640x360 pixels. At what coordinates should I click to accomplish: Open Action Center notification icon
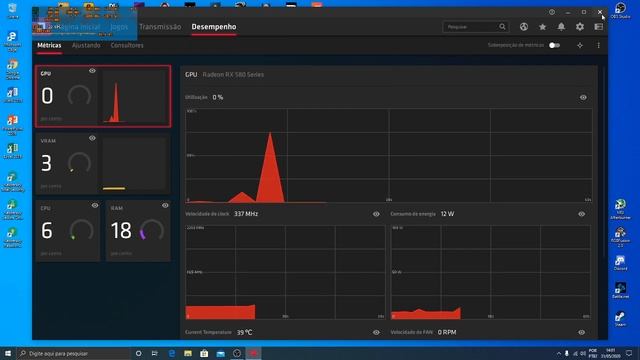(x=629, y=353)
